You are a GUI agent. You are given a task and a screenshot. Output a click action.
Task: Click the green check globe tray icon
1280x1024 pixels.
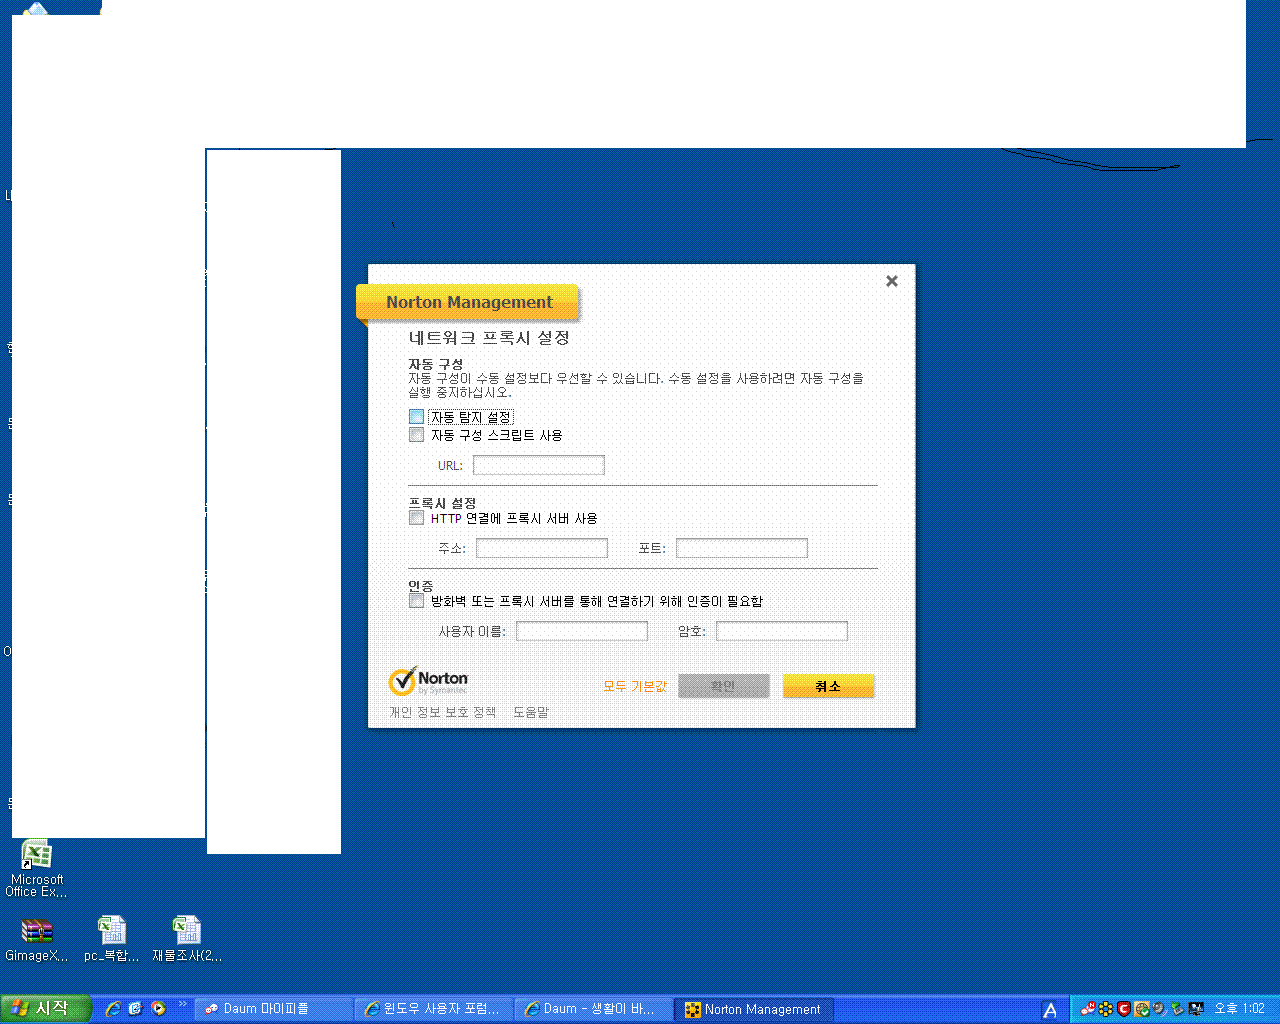click(x=1142, y=1009)
